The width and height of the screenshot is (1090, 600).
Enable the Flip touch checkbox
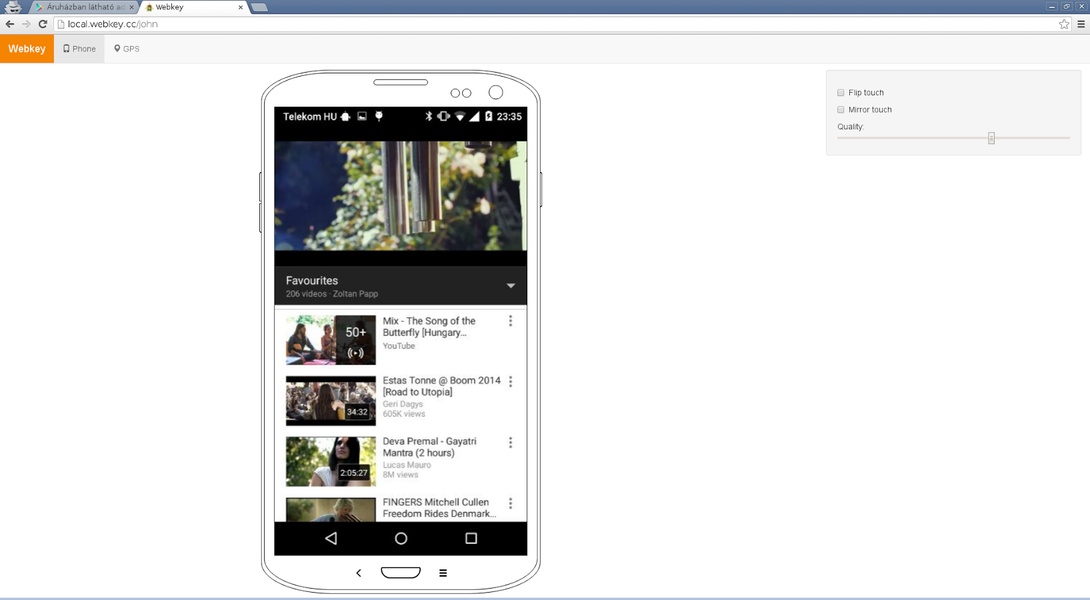(840, 92)
